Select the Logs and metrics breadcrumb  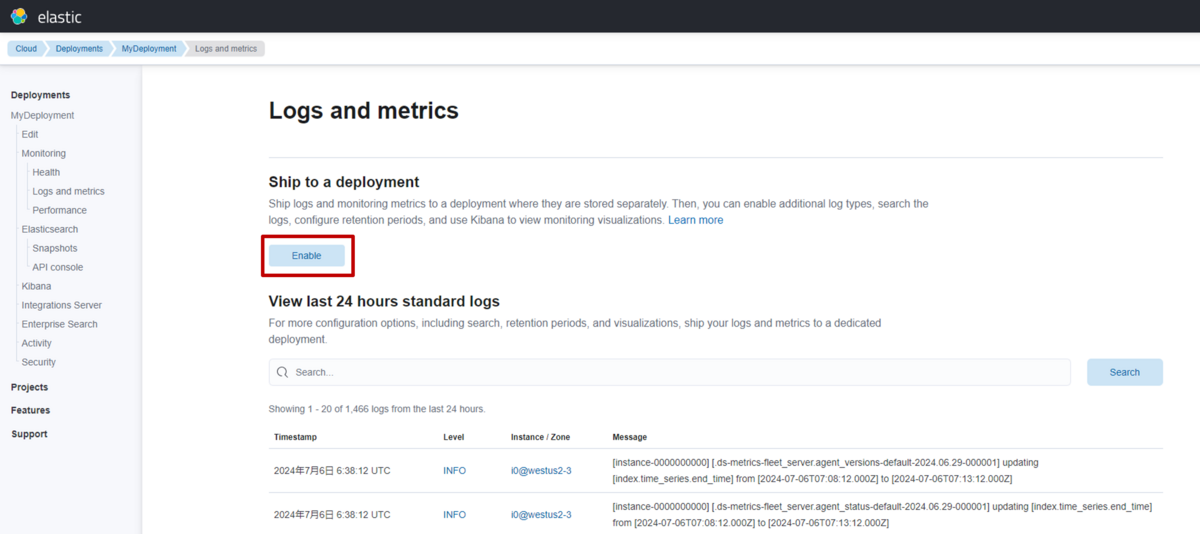point(226,48)
